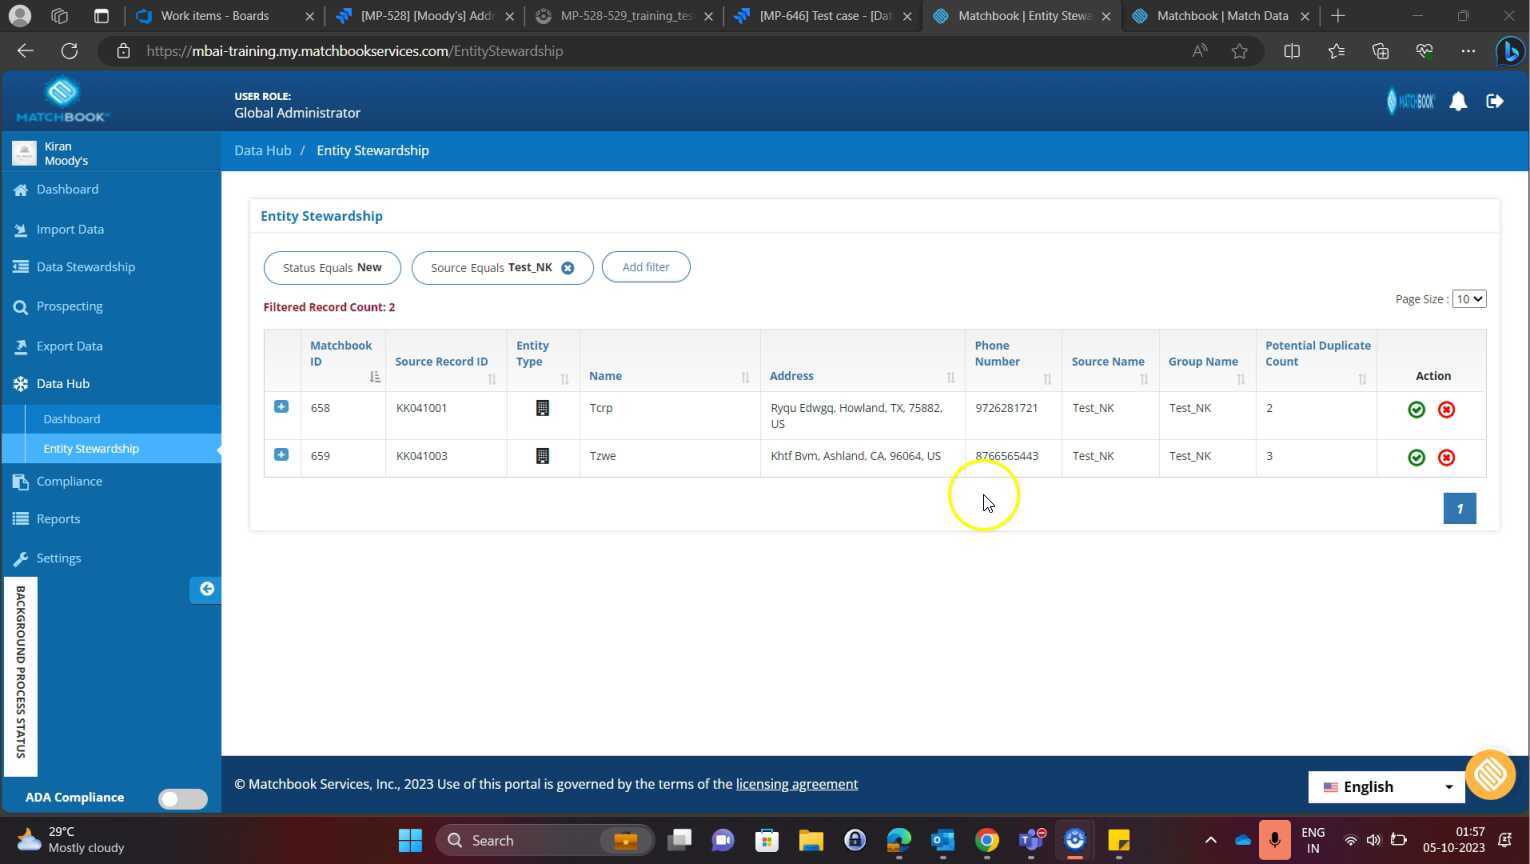Screen dimensions: 1530x864
Task: Click the logout icon in the header
Action: point(1495,100)
